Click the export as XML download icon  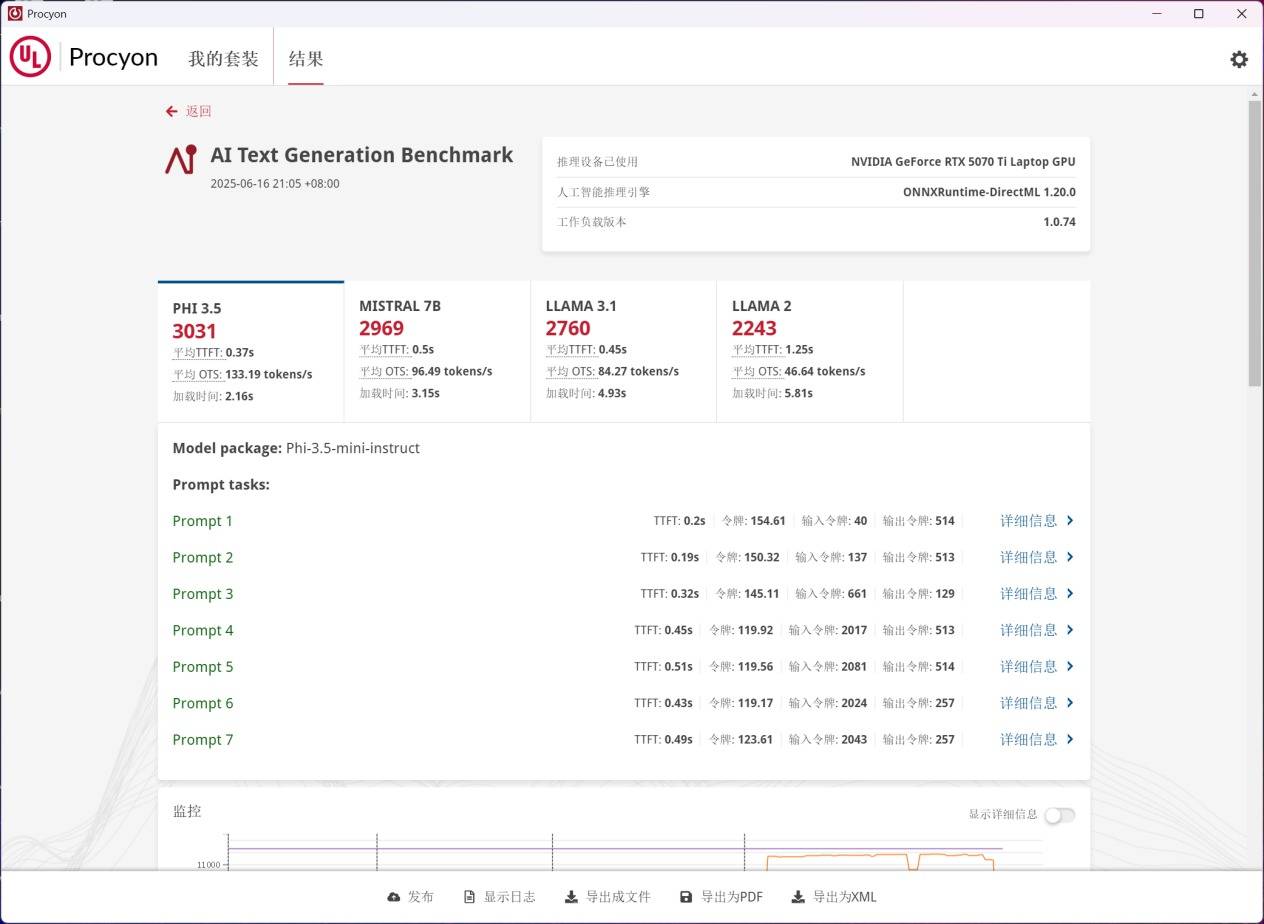point(798,897)
